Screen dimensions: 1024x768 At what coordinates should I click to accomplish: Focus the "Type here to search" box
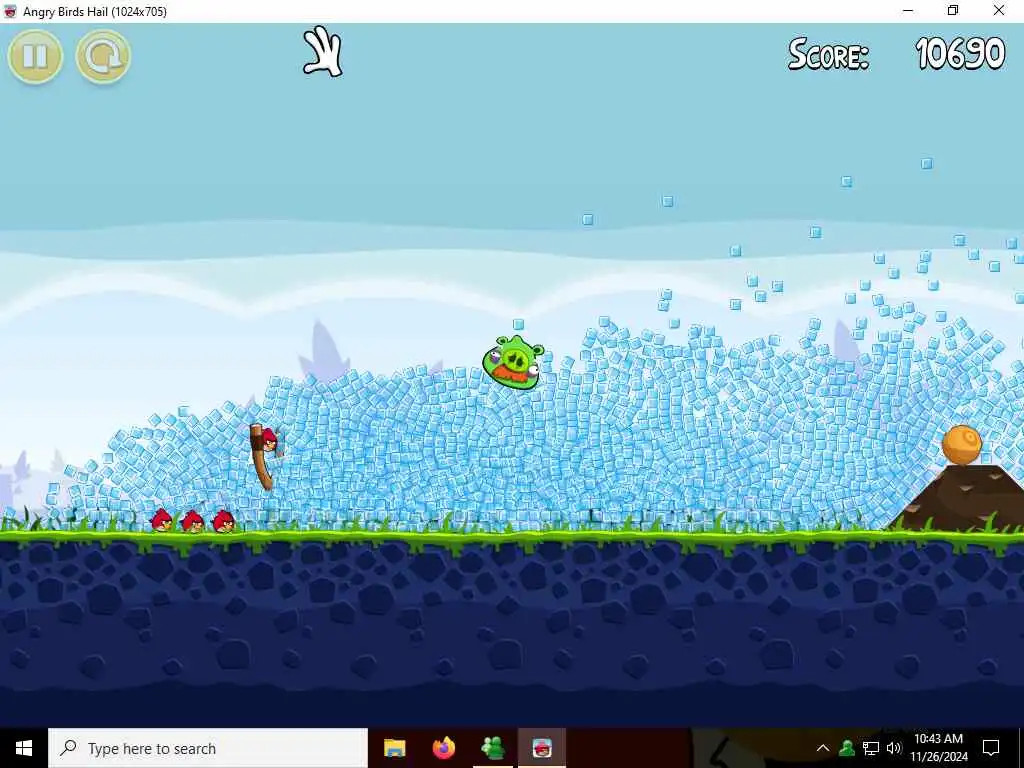coord(208,748)
